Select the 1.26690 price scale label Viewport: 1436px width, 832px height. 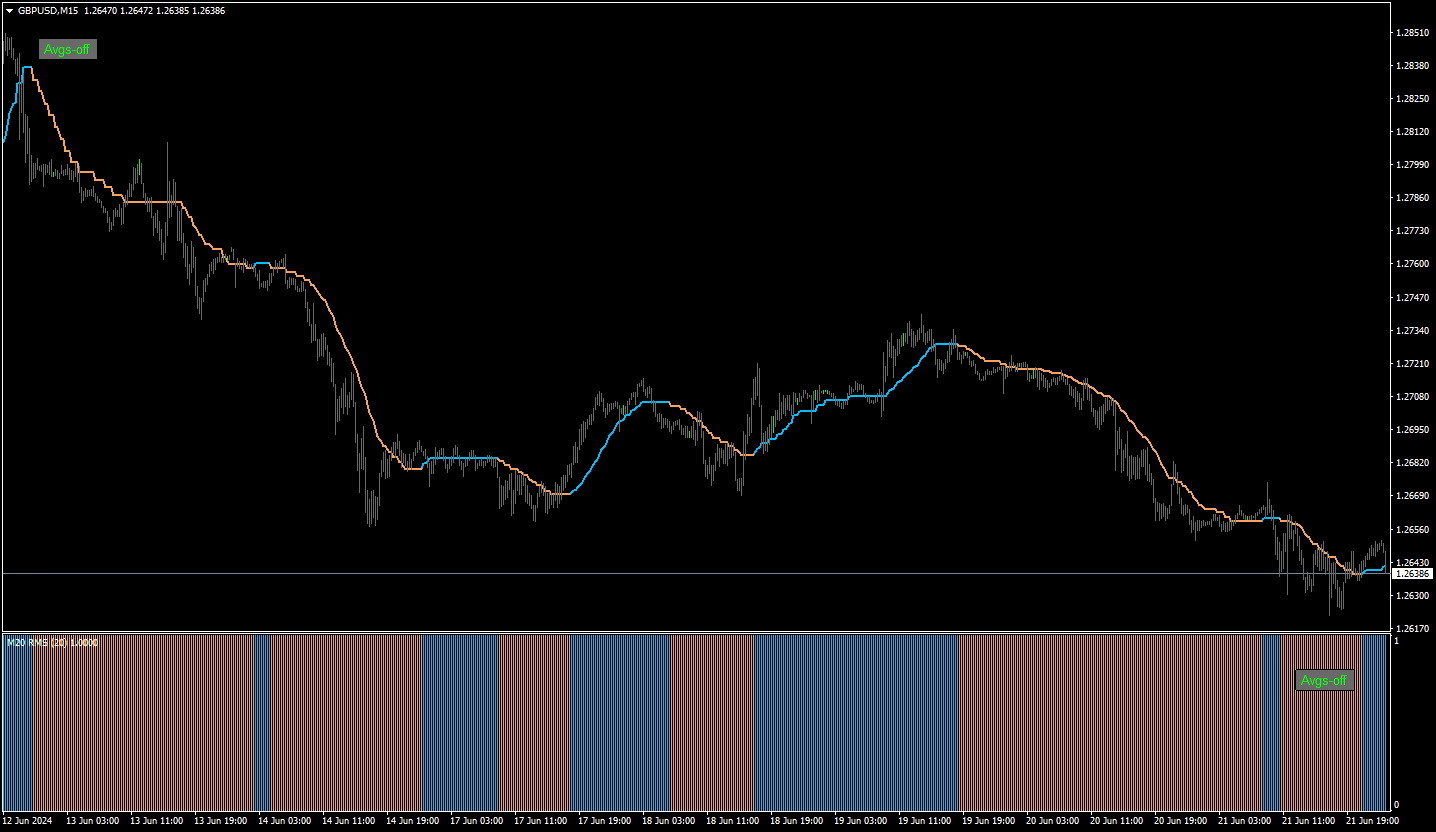(1411, 495)
